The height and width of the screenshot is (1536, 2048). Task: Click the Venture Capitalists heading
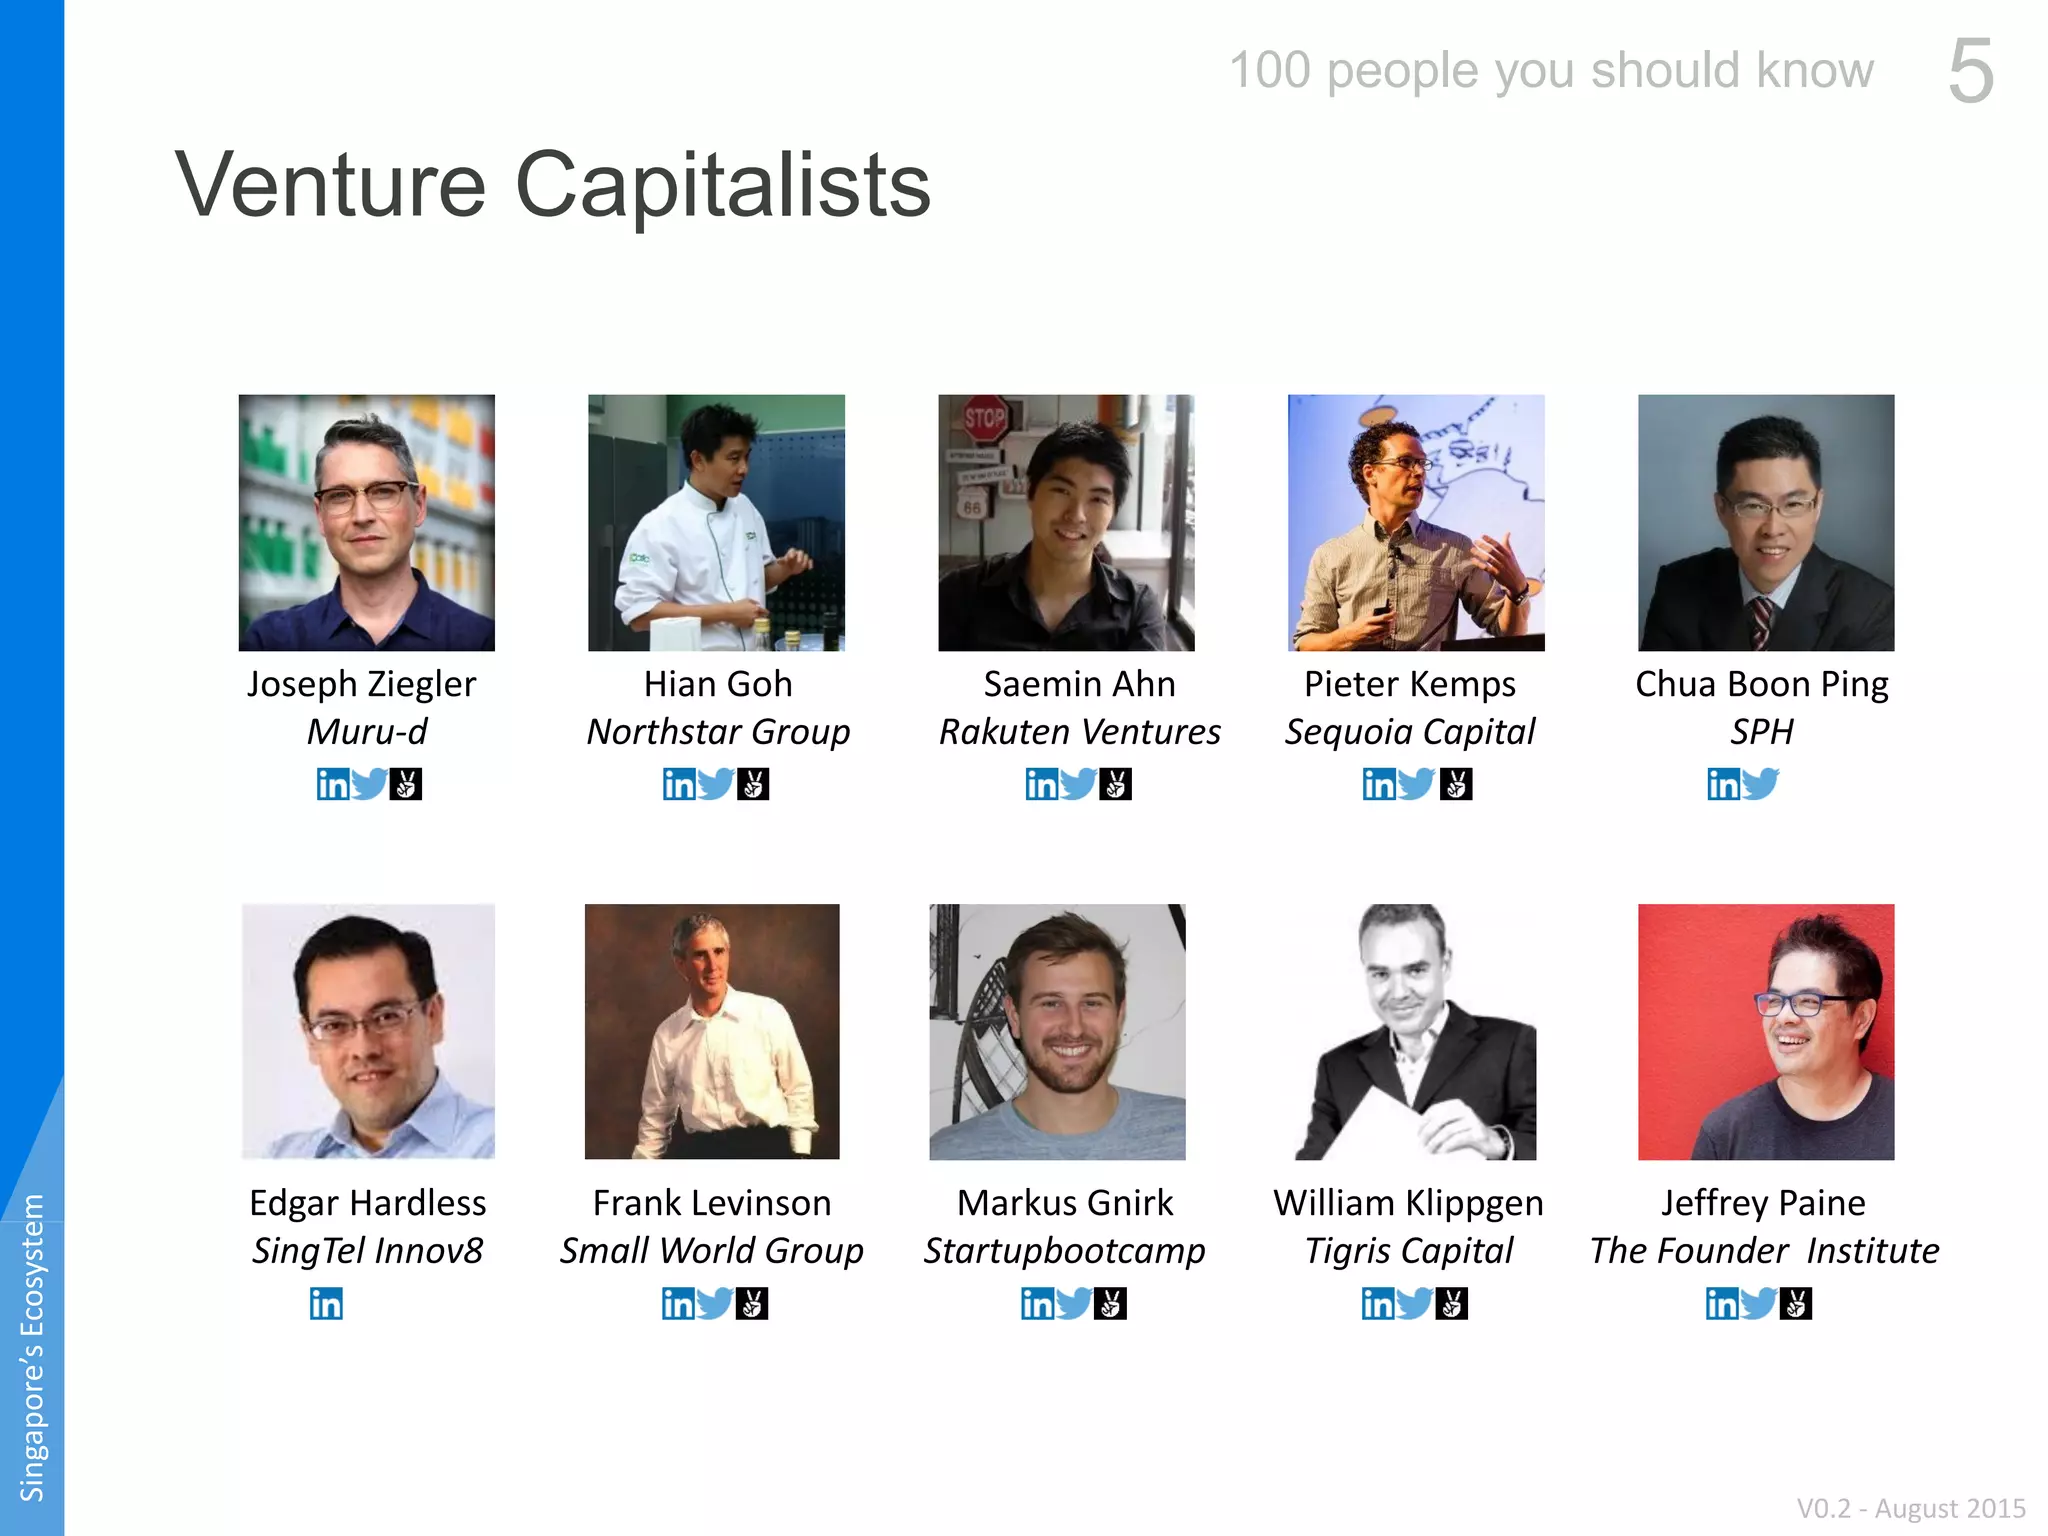tap(553, 184)
